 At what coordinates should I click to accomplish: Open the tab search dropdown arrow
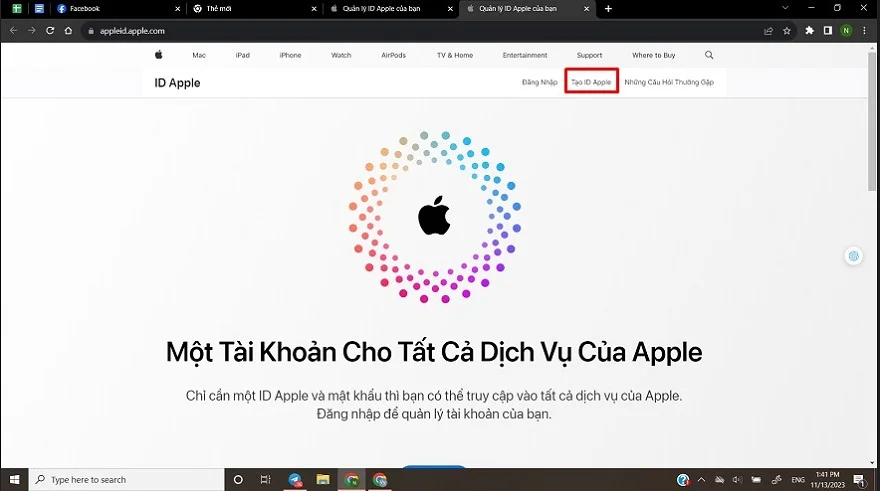click(x=785, y=8)
